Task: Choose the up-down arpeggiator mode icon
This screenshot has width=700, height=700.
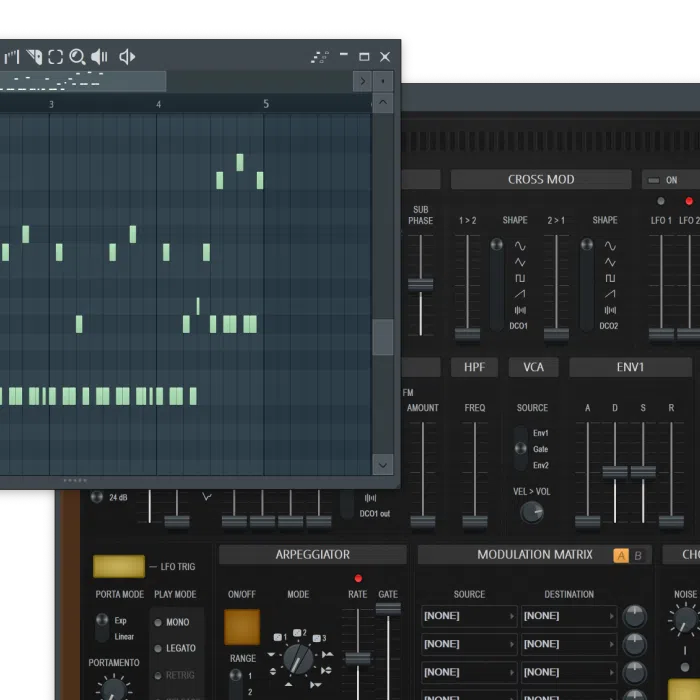Action: pos(273,671)
